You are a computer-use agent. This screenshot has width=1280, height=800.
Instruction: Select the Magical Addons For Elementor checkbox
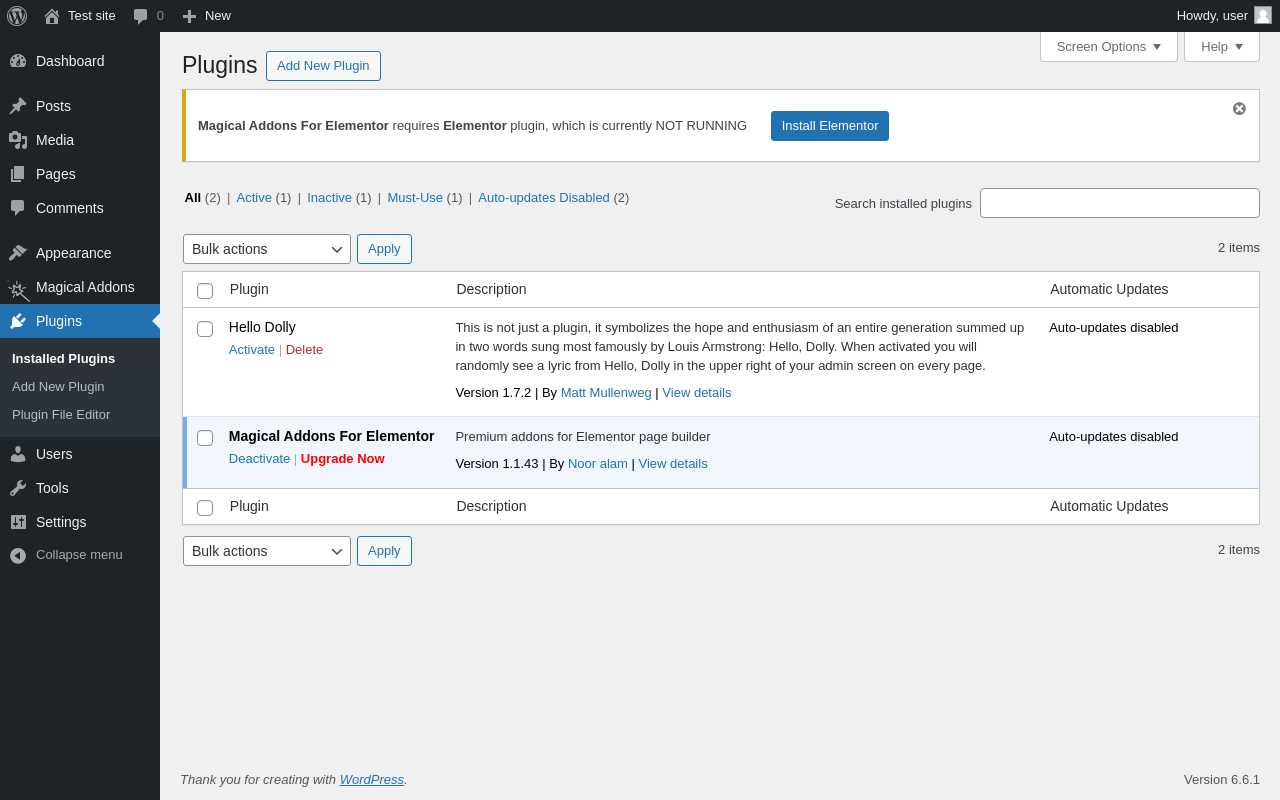pyautogui.click(x=205, y=438)
